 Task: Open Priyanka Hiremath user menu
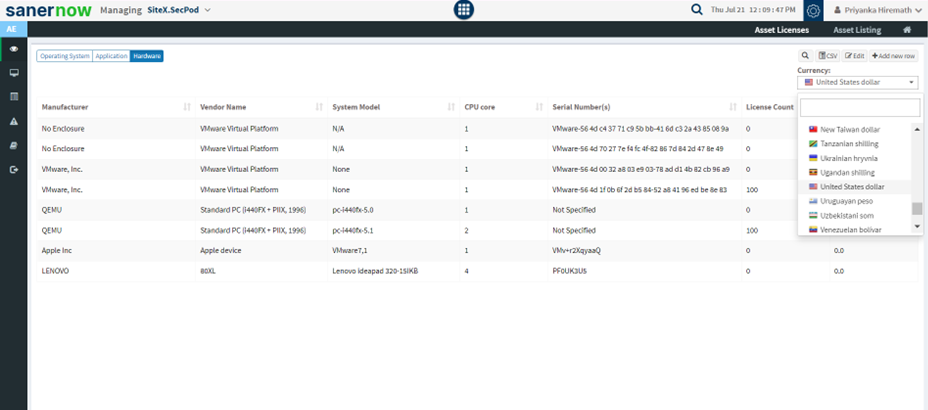click(880, 10)
